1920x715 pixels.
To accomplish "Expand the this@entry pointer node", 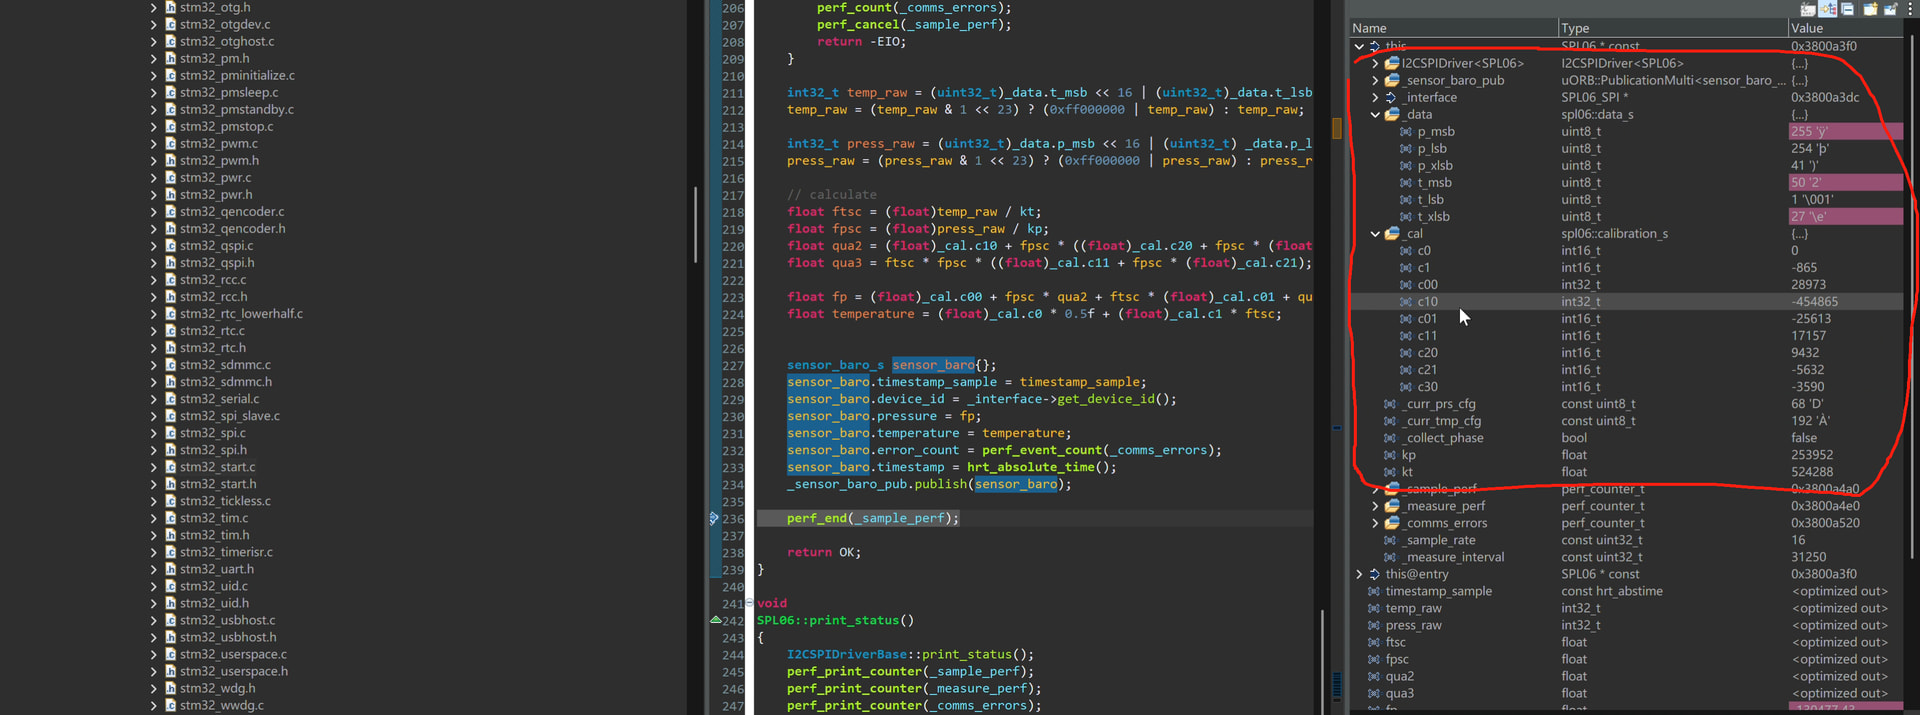I will coord(1359,574).
